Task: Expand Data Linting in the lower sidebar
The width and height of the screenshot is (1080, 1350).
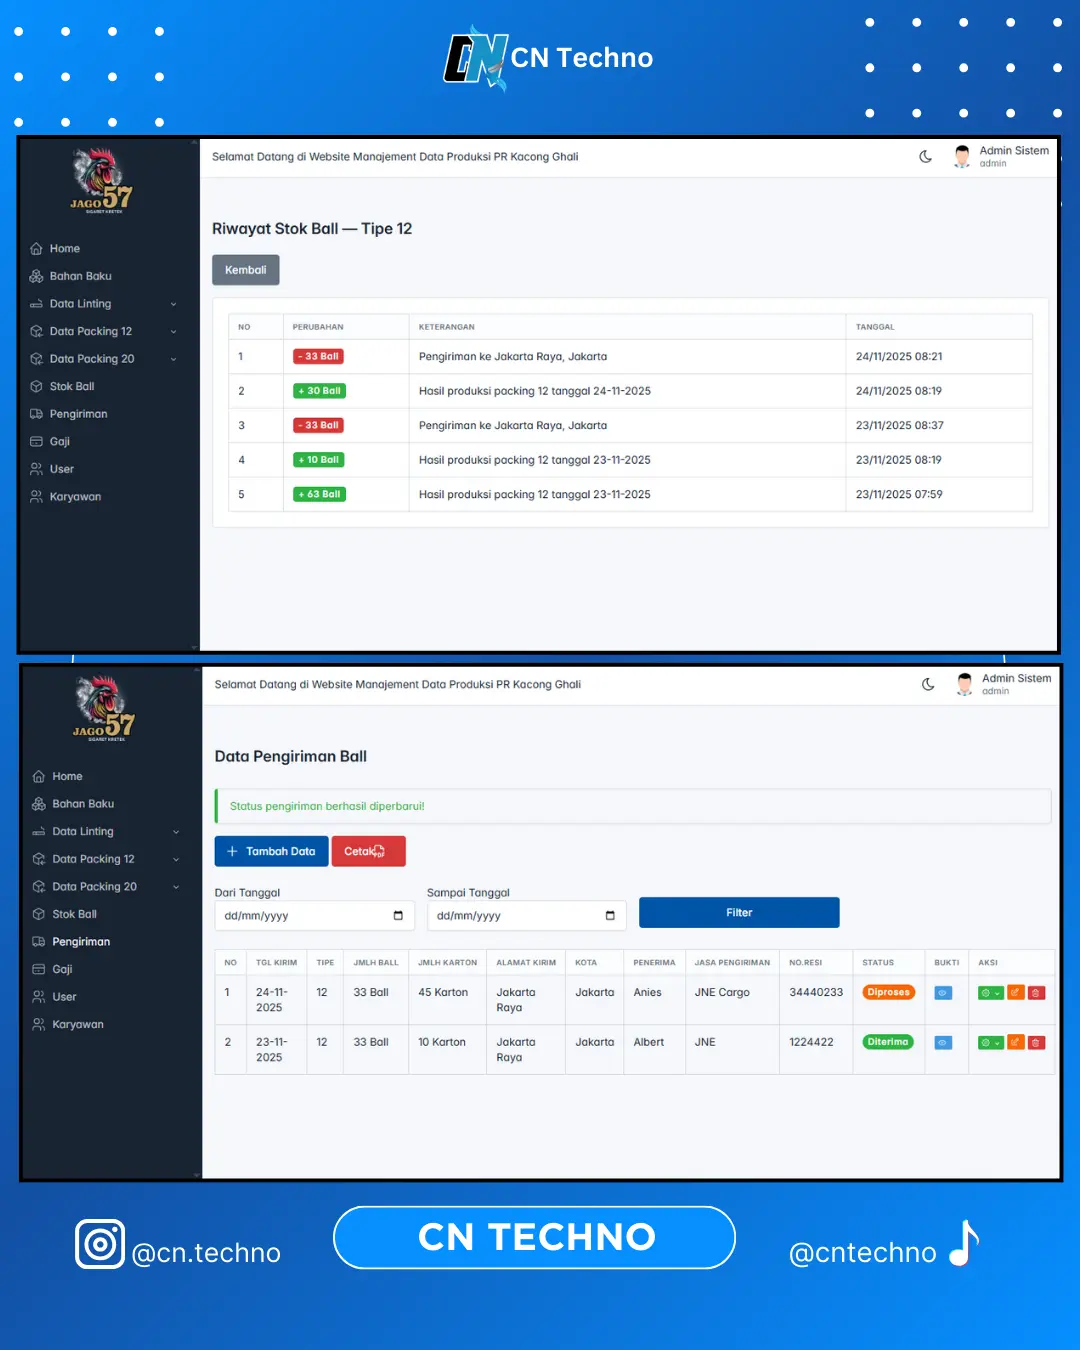Action: [105, 832]
